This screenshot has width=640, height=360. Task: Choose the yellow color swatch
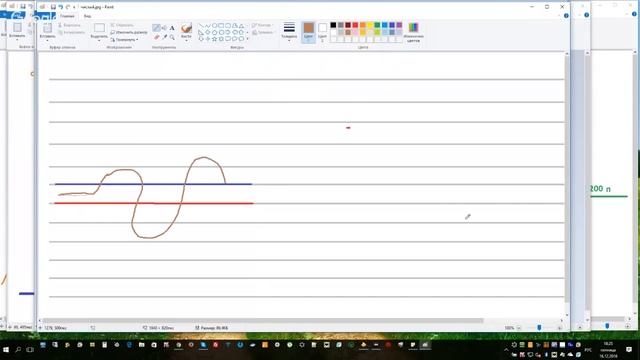[x=370, y=25]
